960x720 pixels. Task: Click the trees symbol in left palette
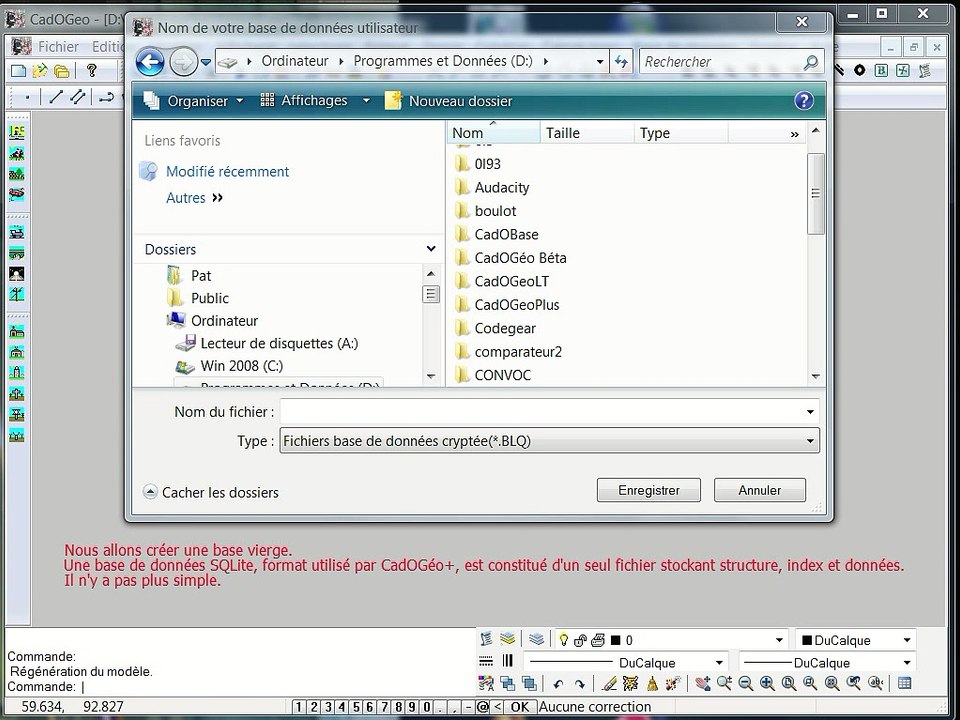(17, 174)
